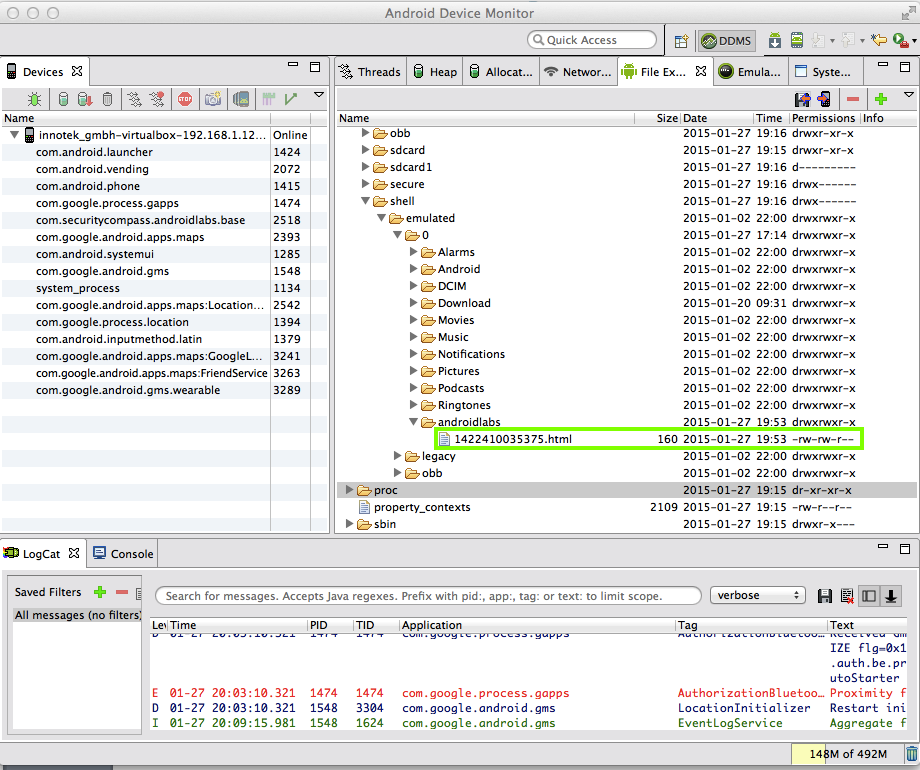Click Push file onto device icon
Screen dimensions: 920x770
click(824, 99)
